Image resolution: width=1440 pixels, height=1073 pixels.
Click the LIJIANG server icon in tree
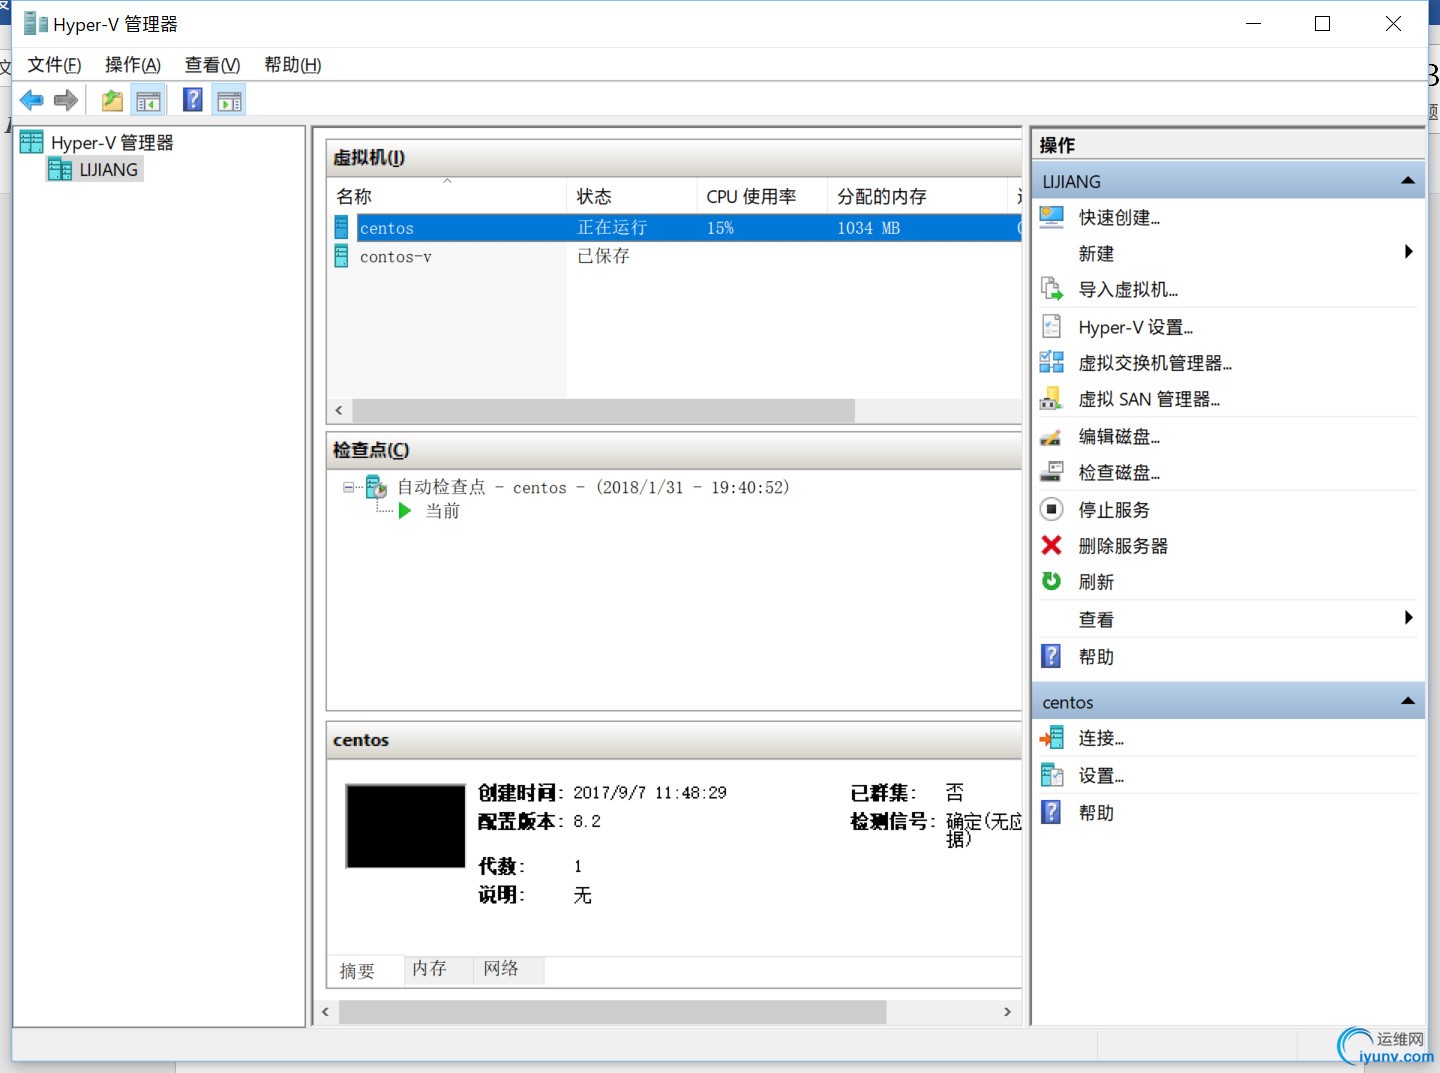click(x=60, y=170)
